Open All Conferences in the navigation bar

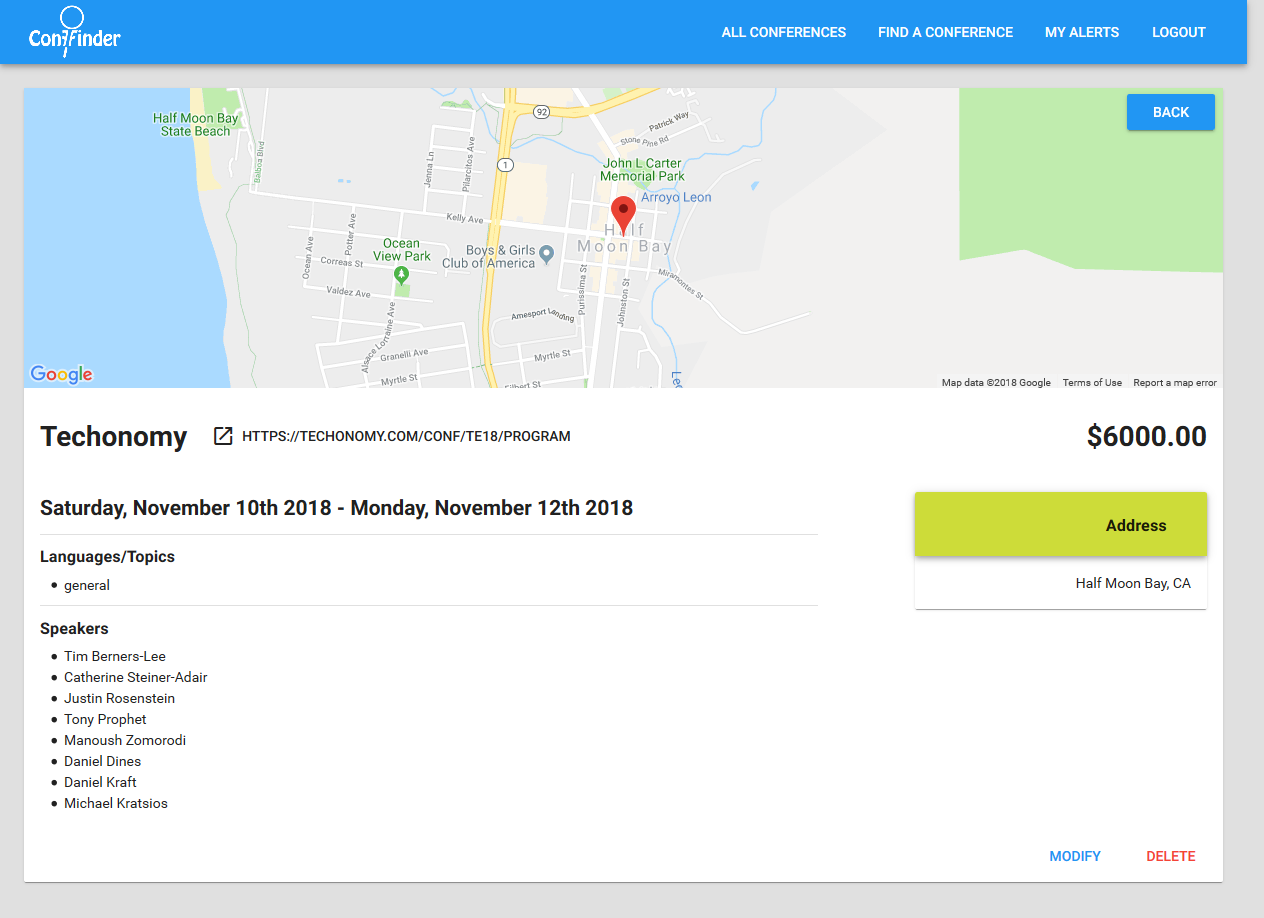[x=784, y=32]
